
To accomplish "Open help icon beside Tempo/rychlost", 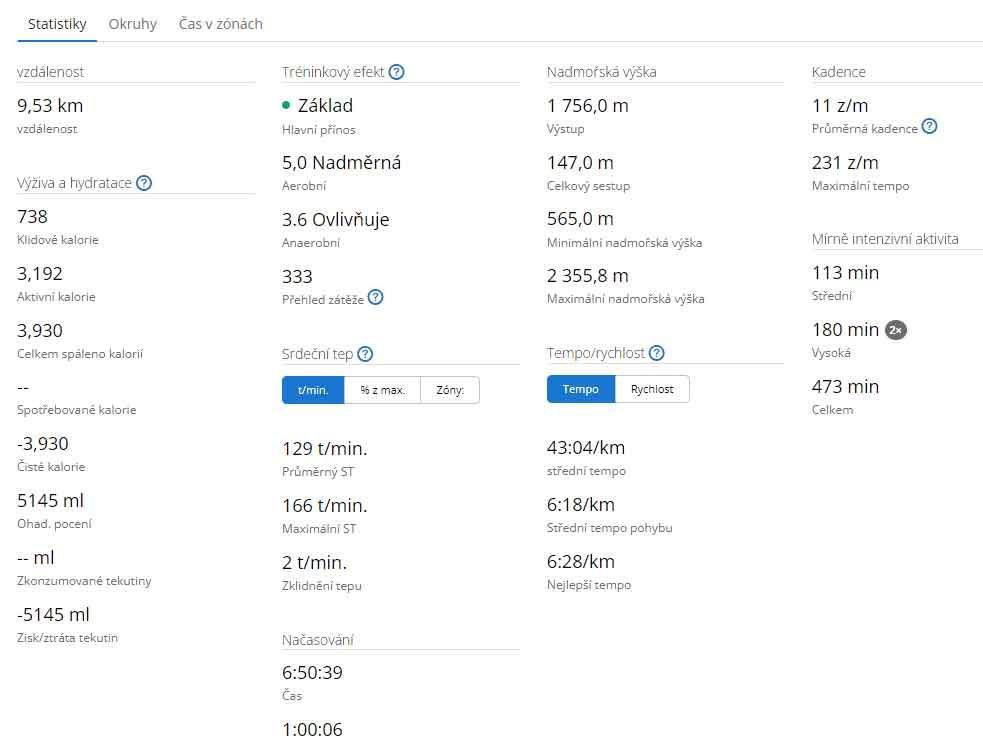I will [x=656, y=354].
